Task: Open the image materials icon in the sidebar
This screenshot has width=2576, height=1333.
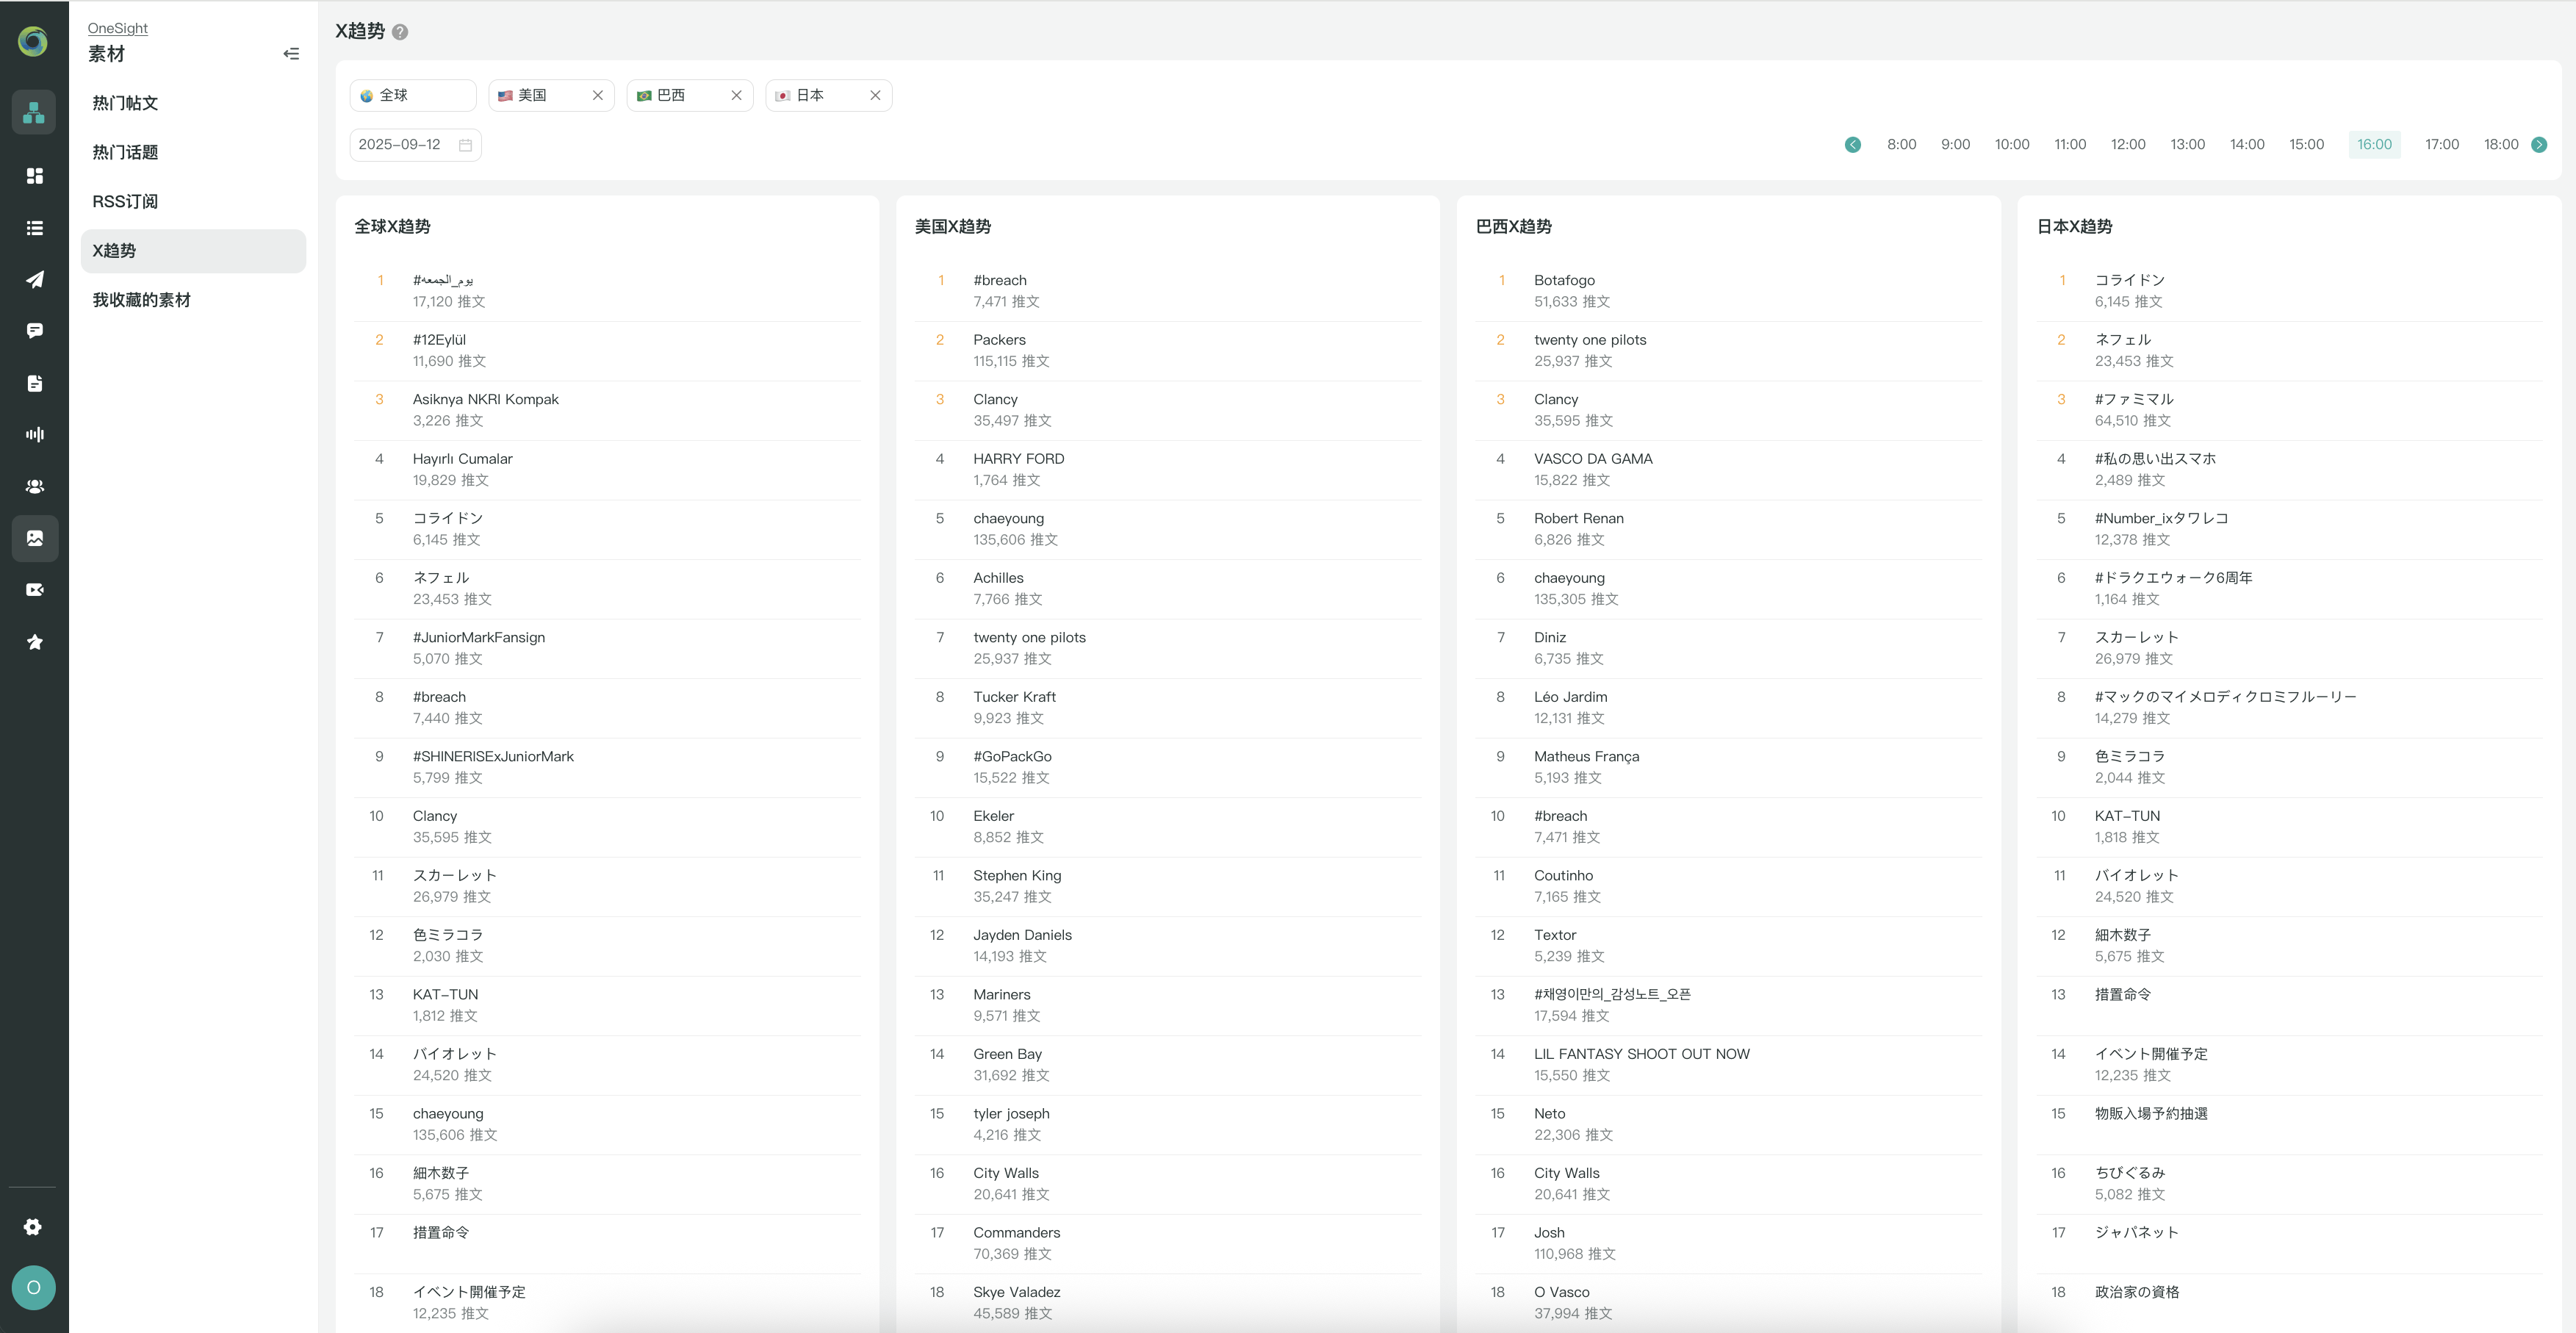Action: point(34,538)
